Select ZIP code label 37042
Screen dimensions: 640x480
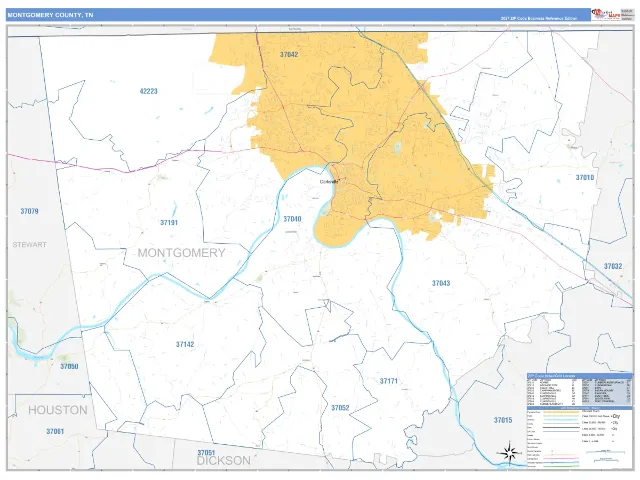tap(289, 54)
